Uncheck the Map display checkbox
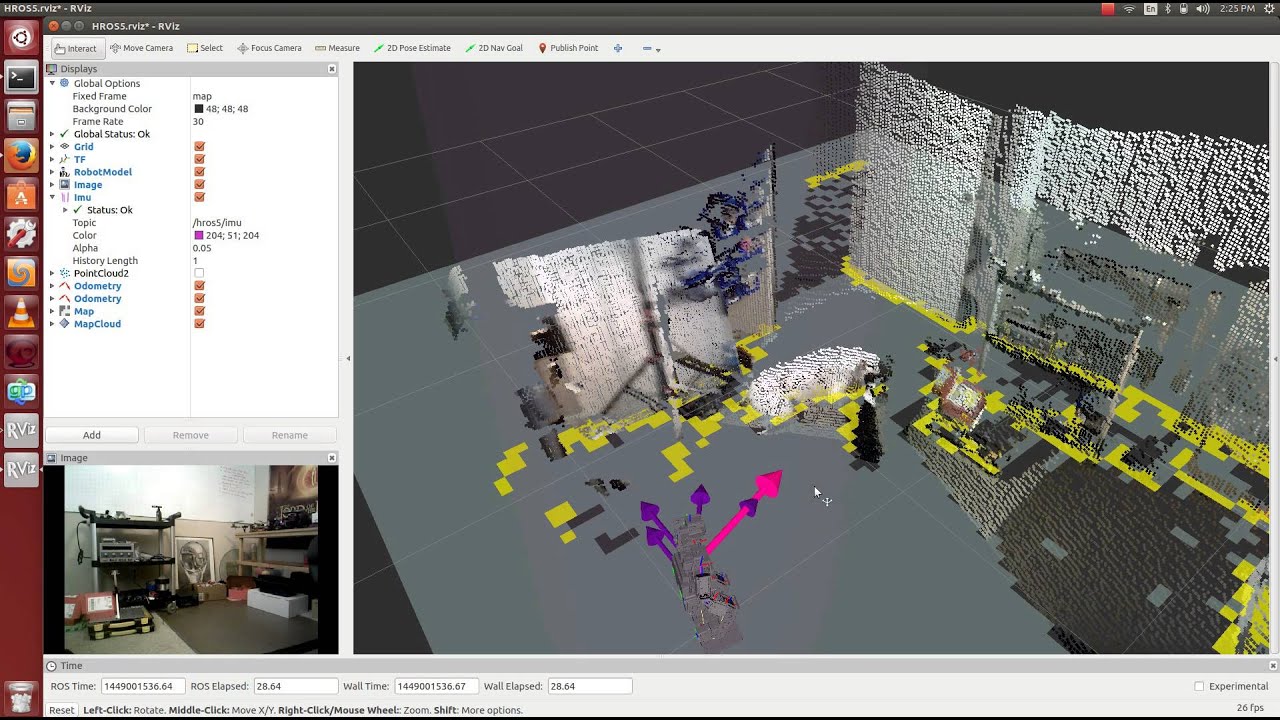Viewport: 1280px width, 720px height. (199, 311)
